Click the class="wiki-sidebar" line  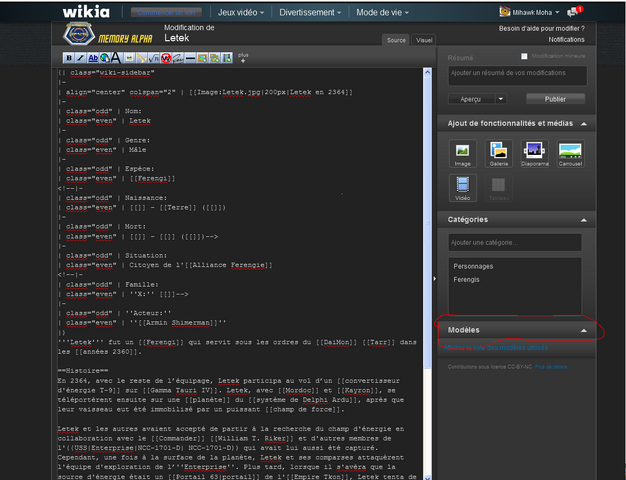tap(106, 73)
